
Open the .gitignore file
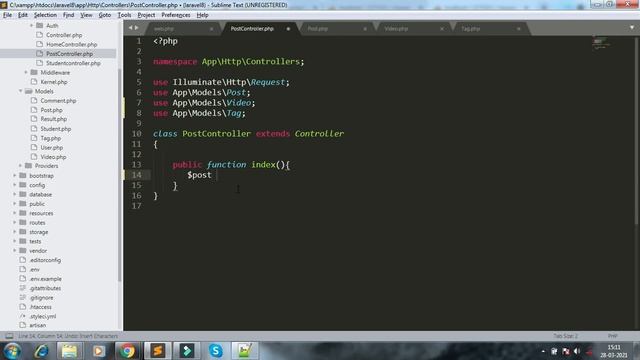click(x=41, y=298)
